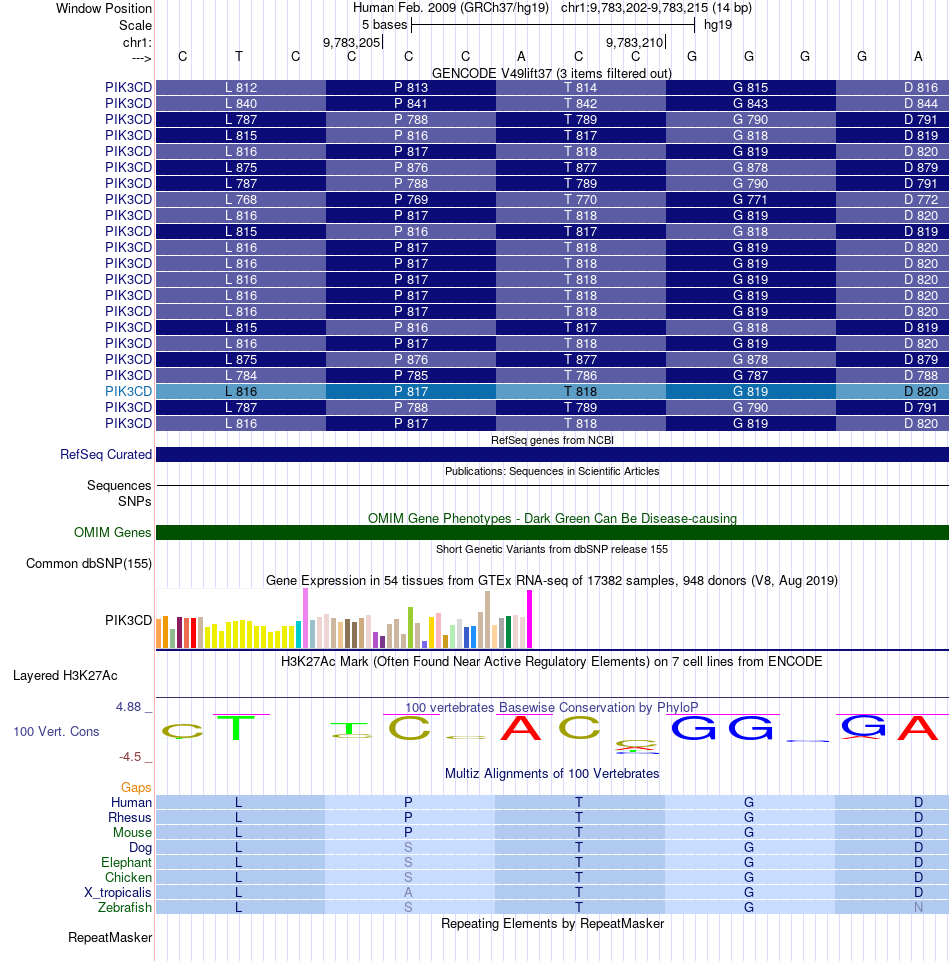950x961 pixels.
Task: Select the Dog species row label
Action: [x=140, y=847]
